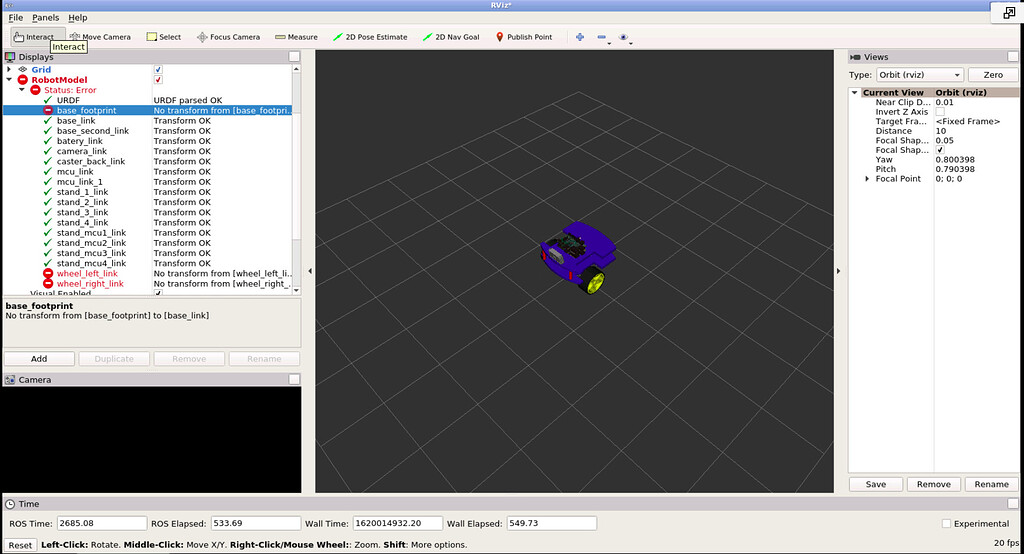The height and width of the screenshot is (554, 1024).
Task: Click the minus remove-tool icon
Action: [601, 37]
